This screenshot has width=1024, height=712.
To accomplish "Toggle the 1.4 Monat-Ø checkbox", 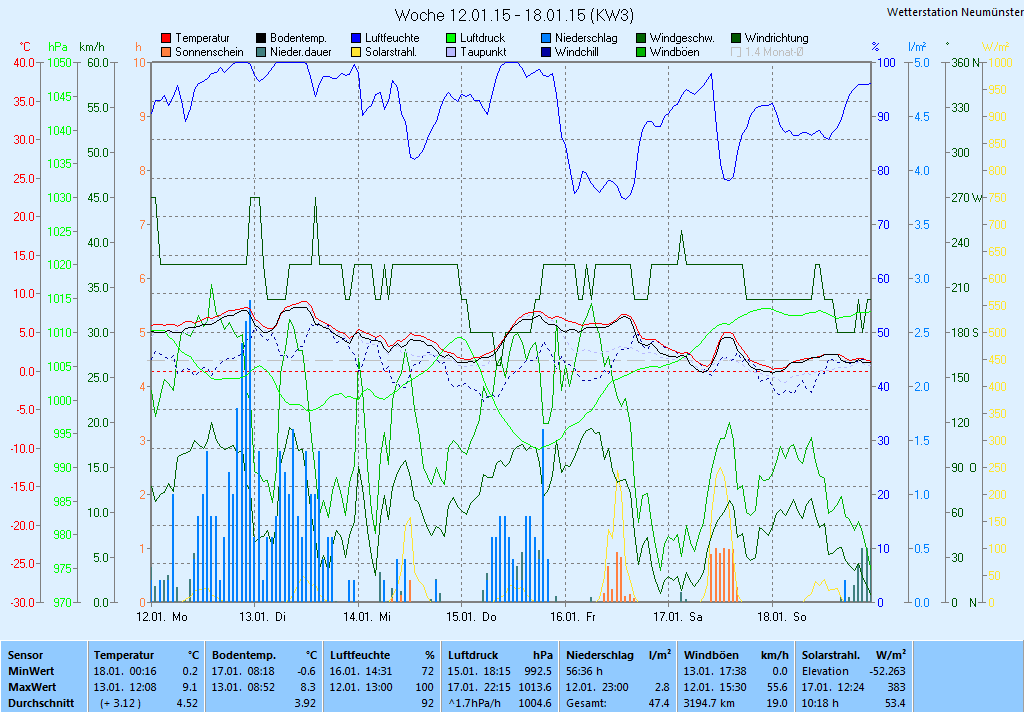I will coord(736,52).
